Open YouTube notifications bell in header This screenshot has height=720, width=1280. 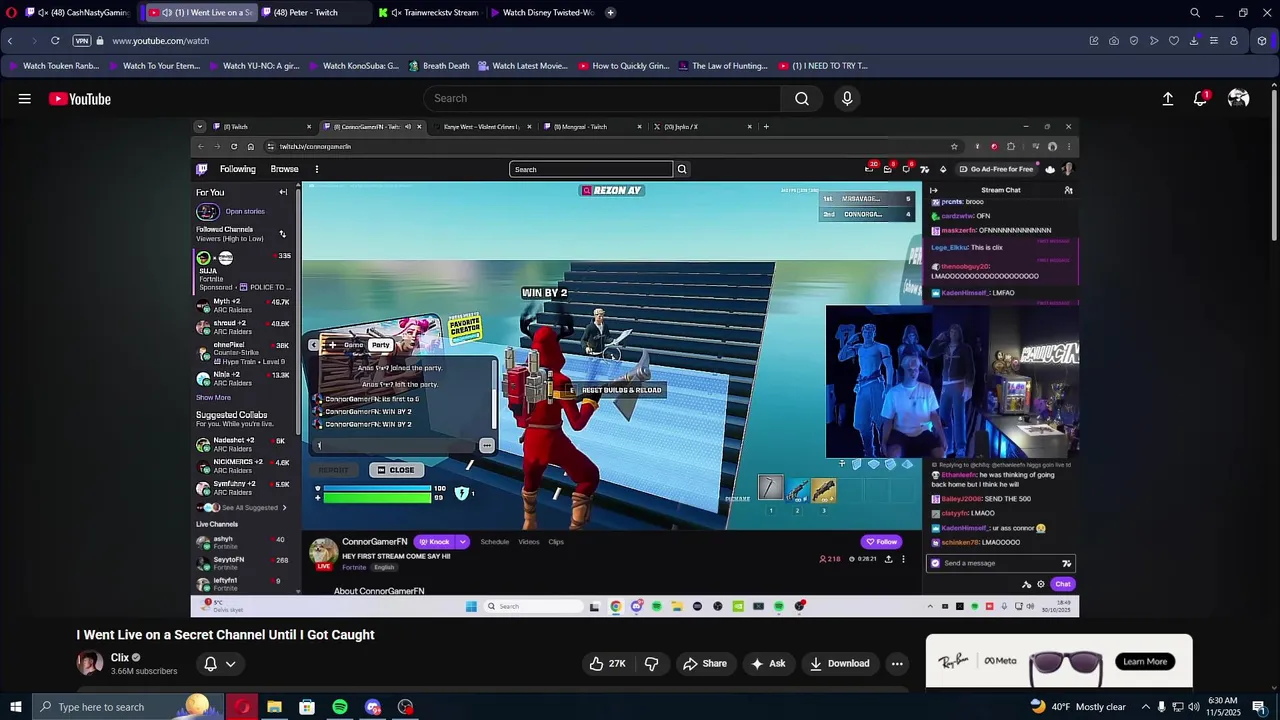click(1200, 99)
